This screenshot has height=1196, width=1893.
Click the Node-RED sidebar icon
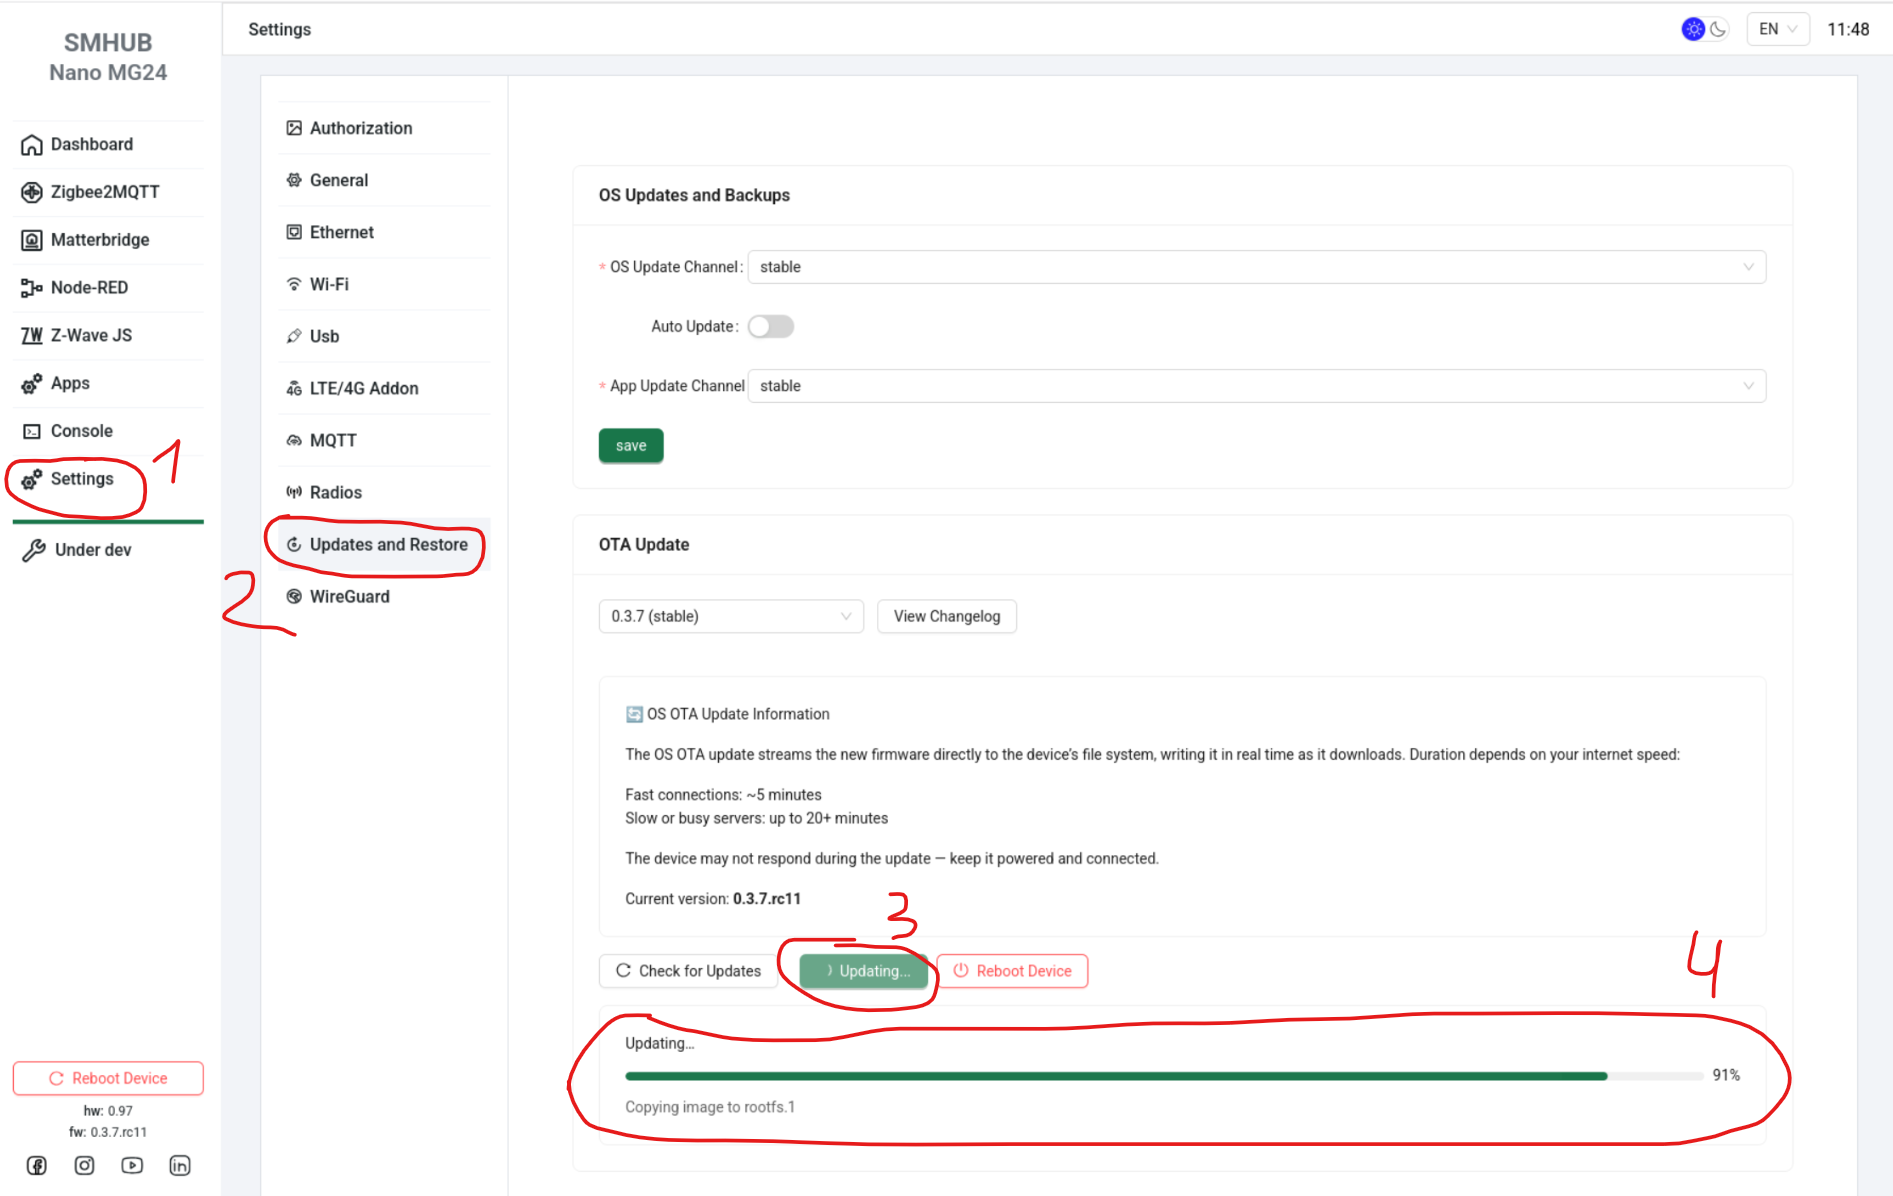(32, 288)
